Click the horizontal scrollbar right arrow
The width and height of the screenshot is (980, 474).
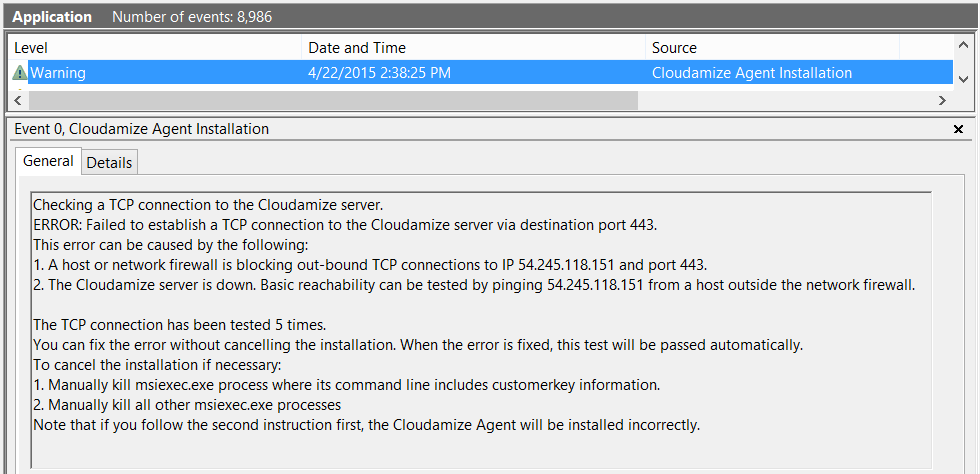point(941,101)
